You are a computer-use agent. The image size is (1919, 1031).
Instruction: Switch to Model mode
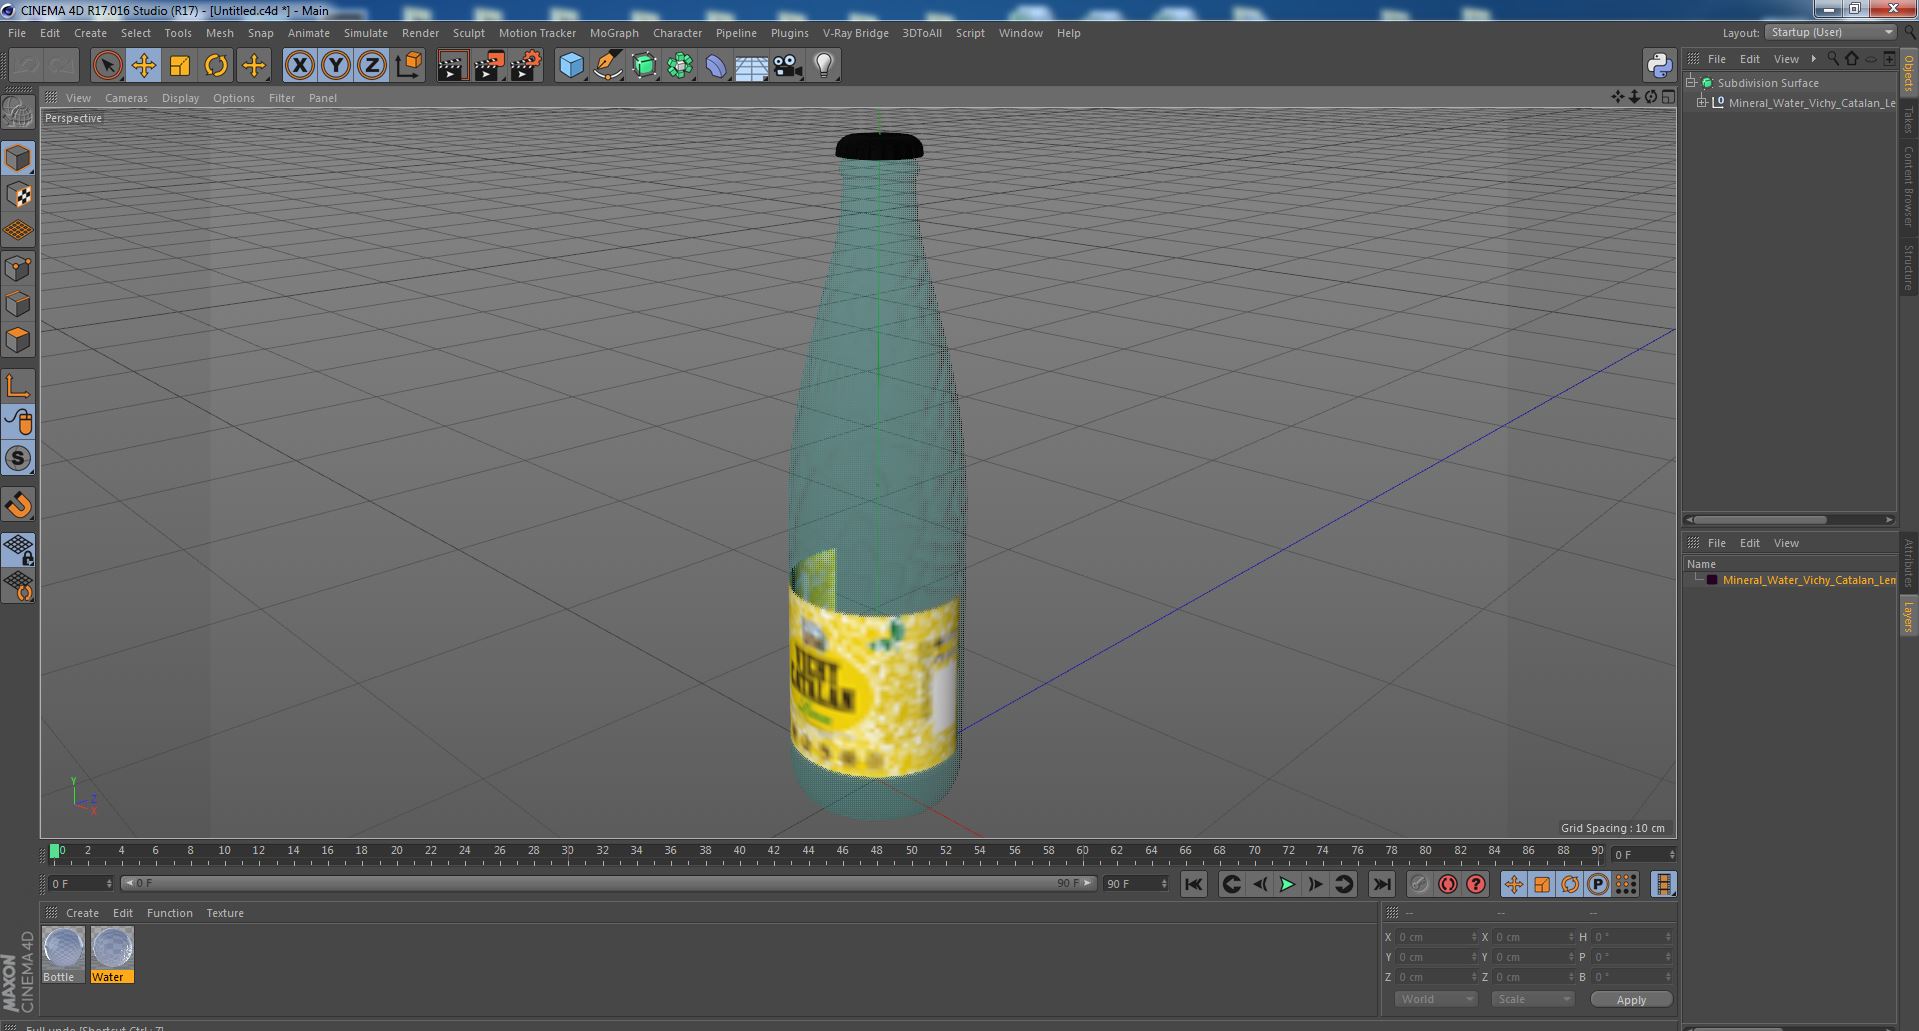tap(18, 158)
